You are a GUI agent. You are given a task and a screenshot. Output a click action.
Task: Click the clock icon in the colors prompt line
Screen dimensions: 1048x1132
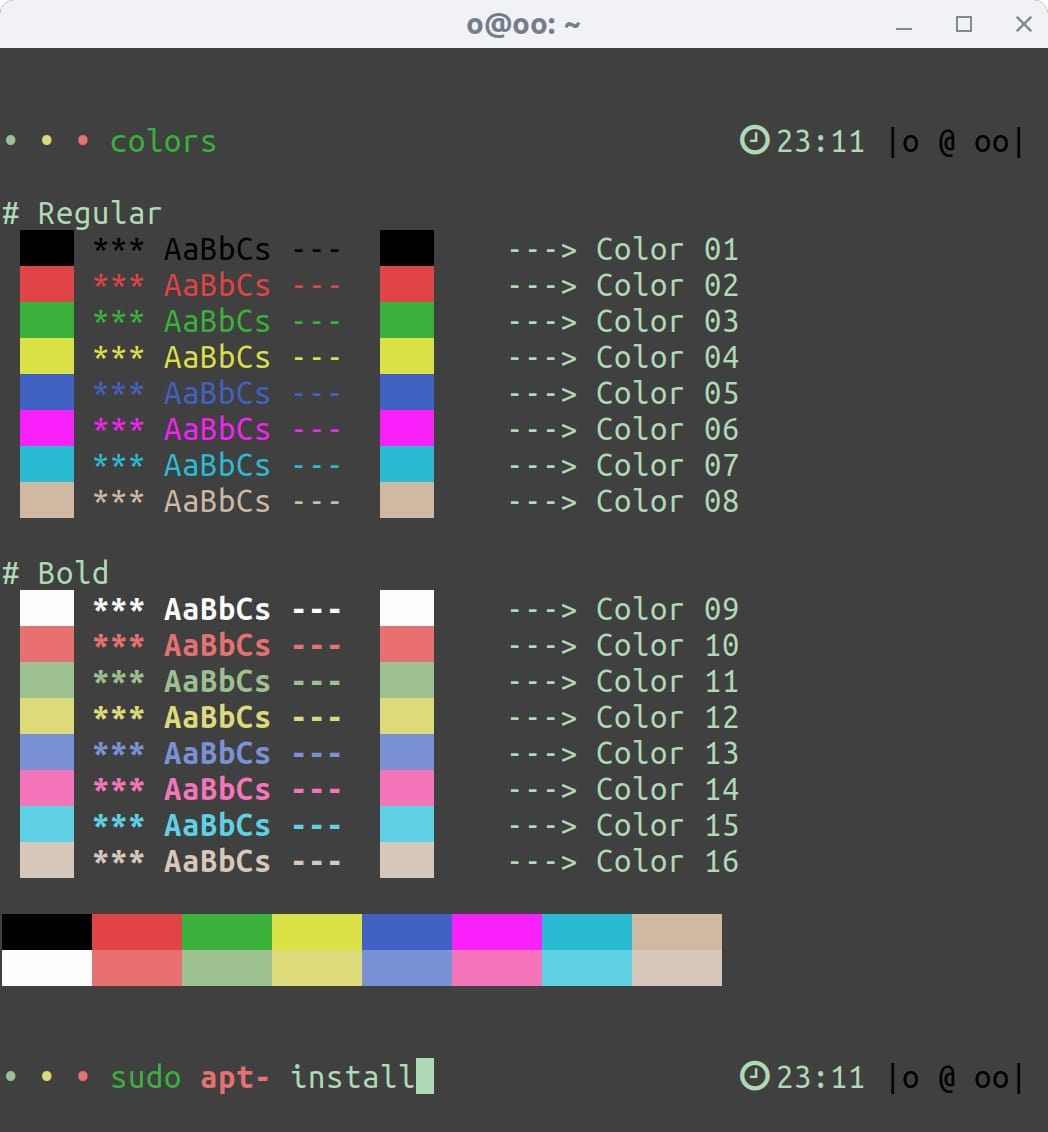click(754, 141)
